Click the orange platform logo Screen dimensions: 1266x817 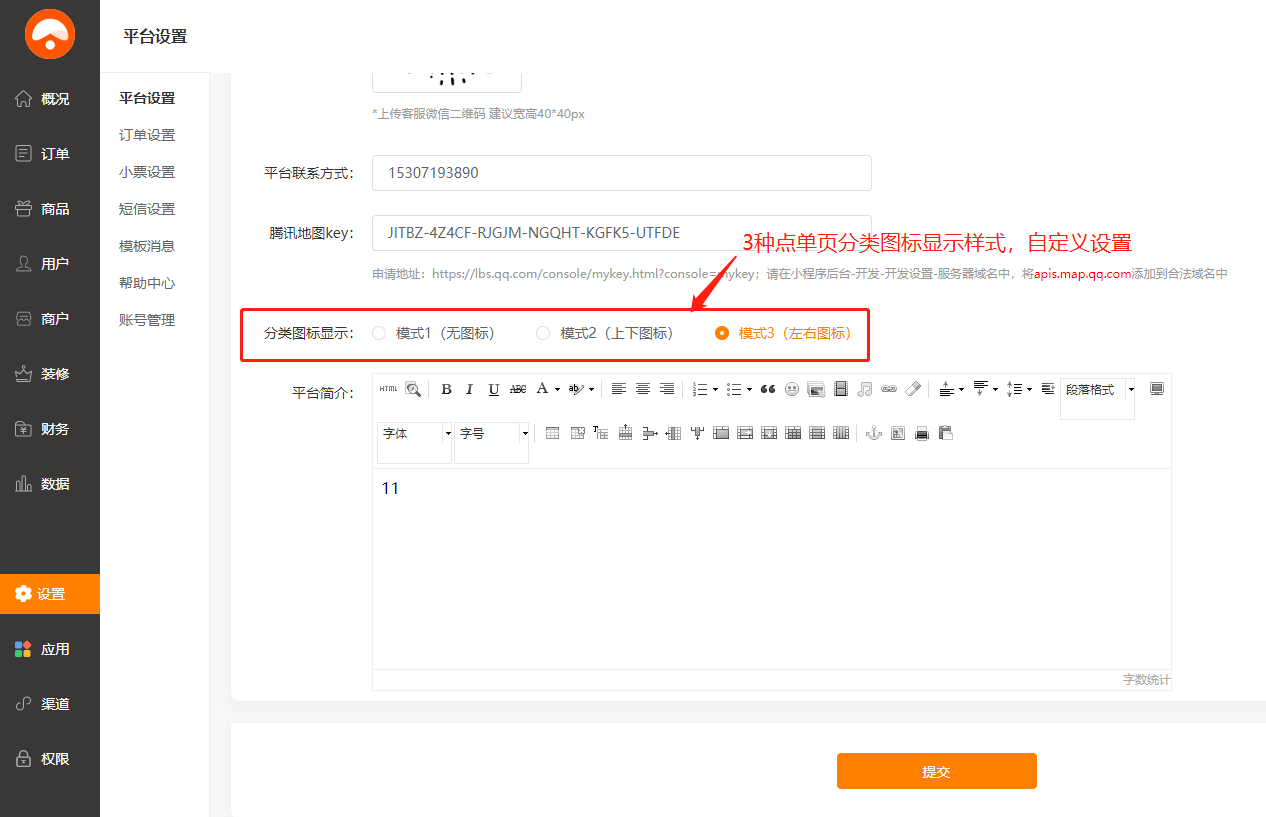click(x=50, y=34)
